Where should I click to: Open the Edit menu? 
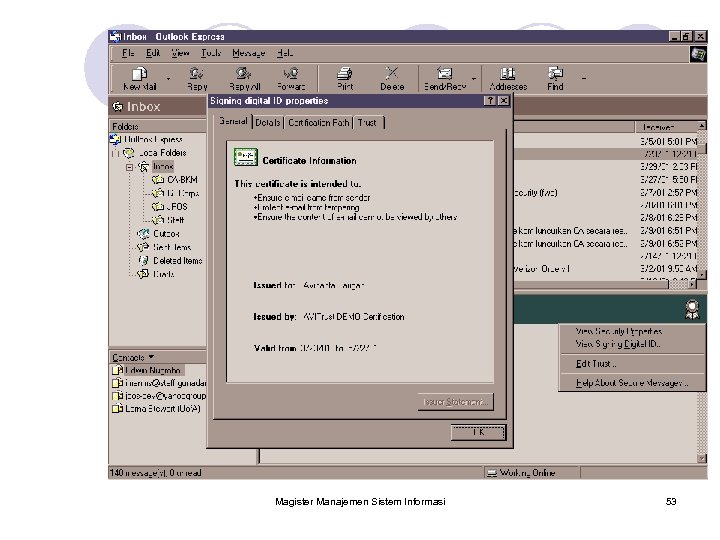pyautogui.click(x=153, y=53)
